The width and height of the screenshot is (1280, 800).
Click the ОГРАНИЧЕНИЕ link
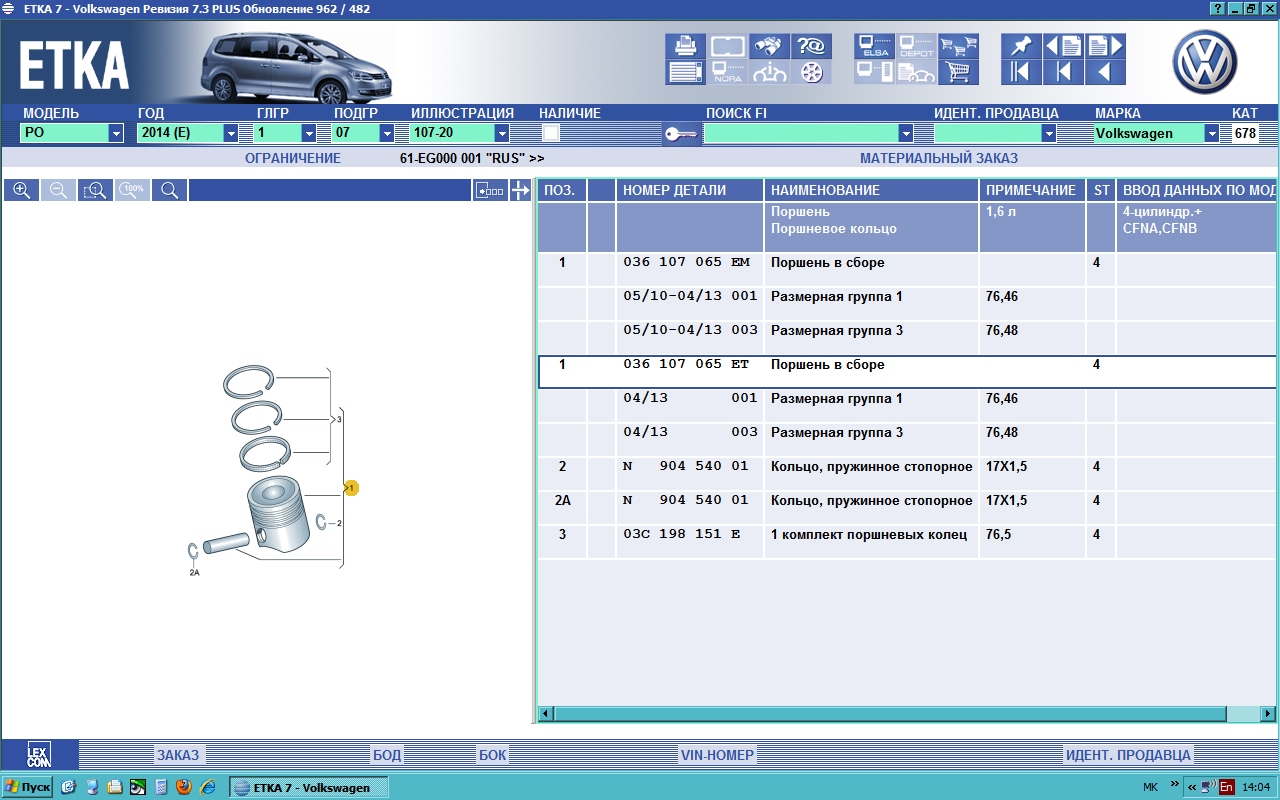coord(292,158)
